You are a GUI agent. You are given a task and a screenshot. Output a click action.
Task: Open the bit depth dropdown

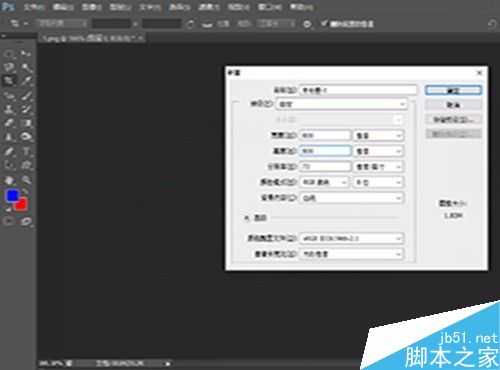tap(379, 182)
